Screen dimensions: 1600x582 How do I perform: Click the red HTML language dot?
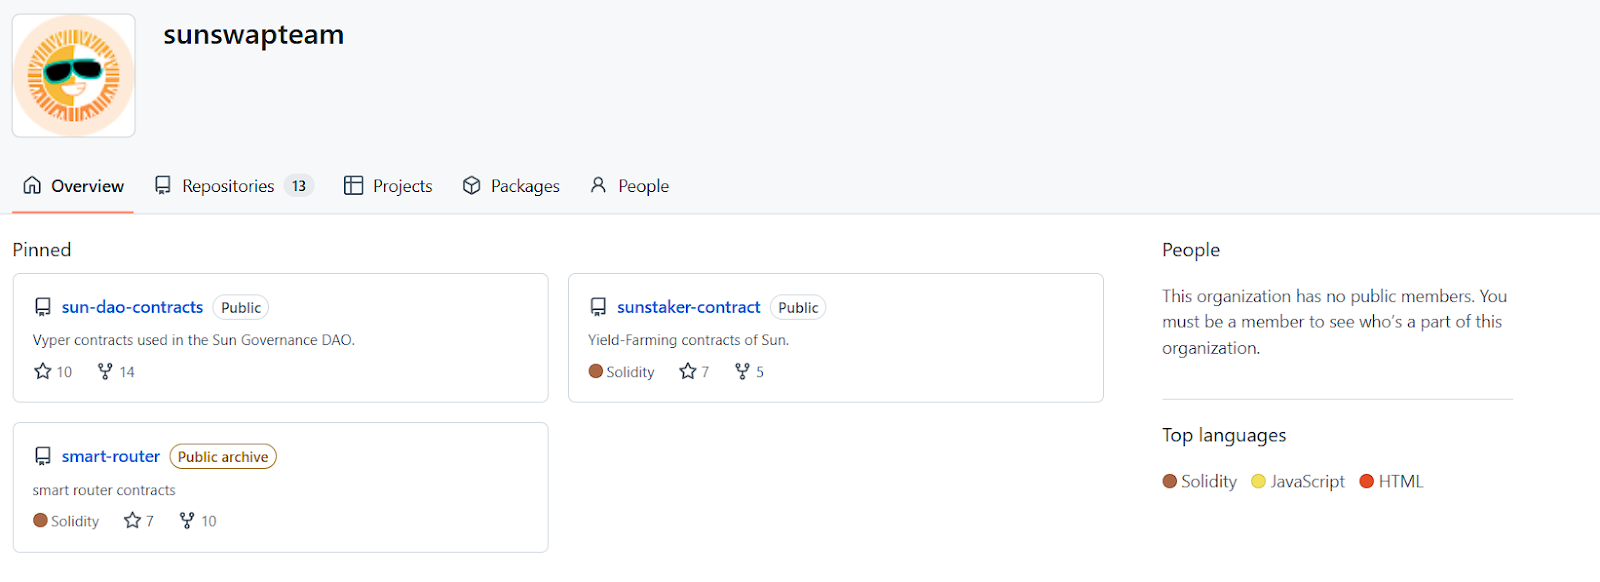coord(1367,481)
